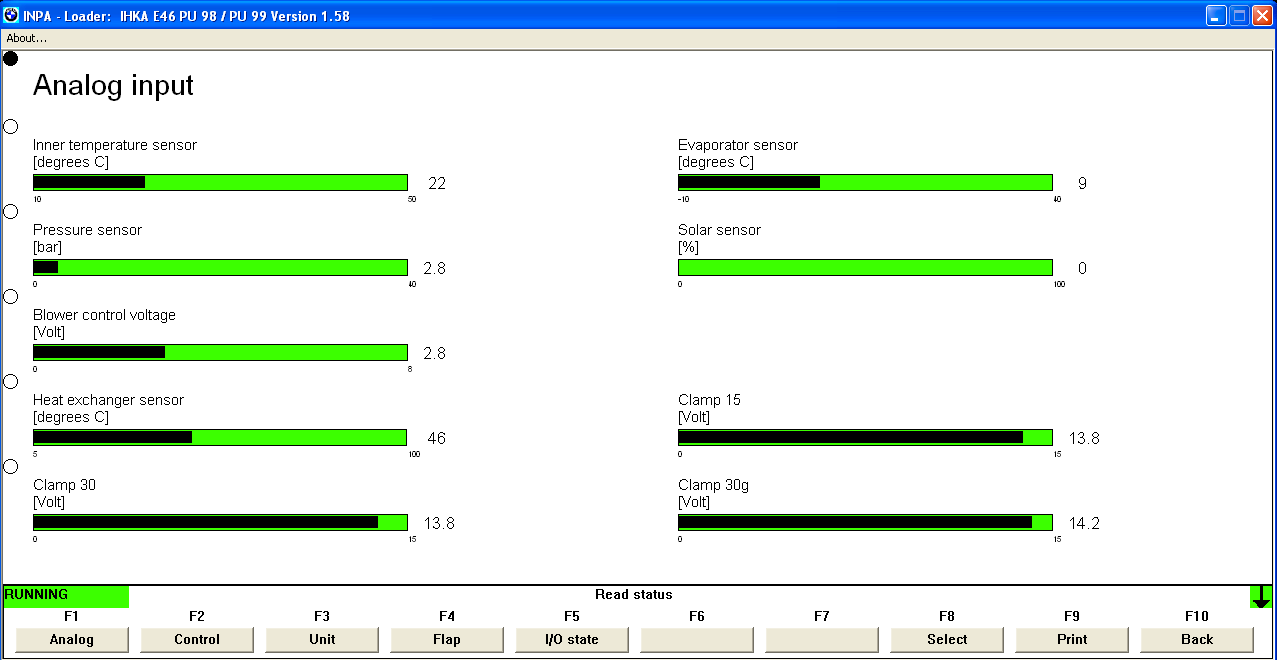Click the green down arrow in status bar
The height and width of the screenshot is (660, 1277).
[x=1261, y=596]
